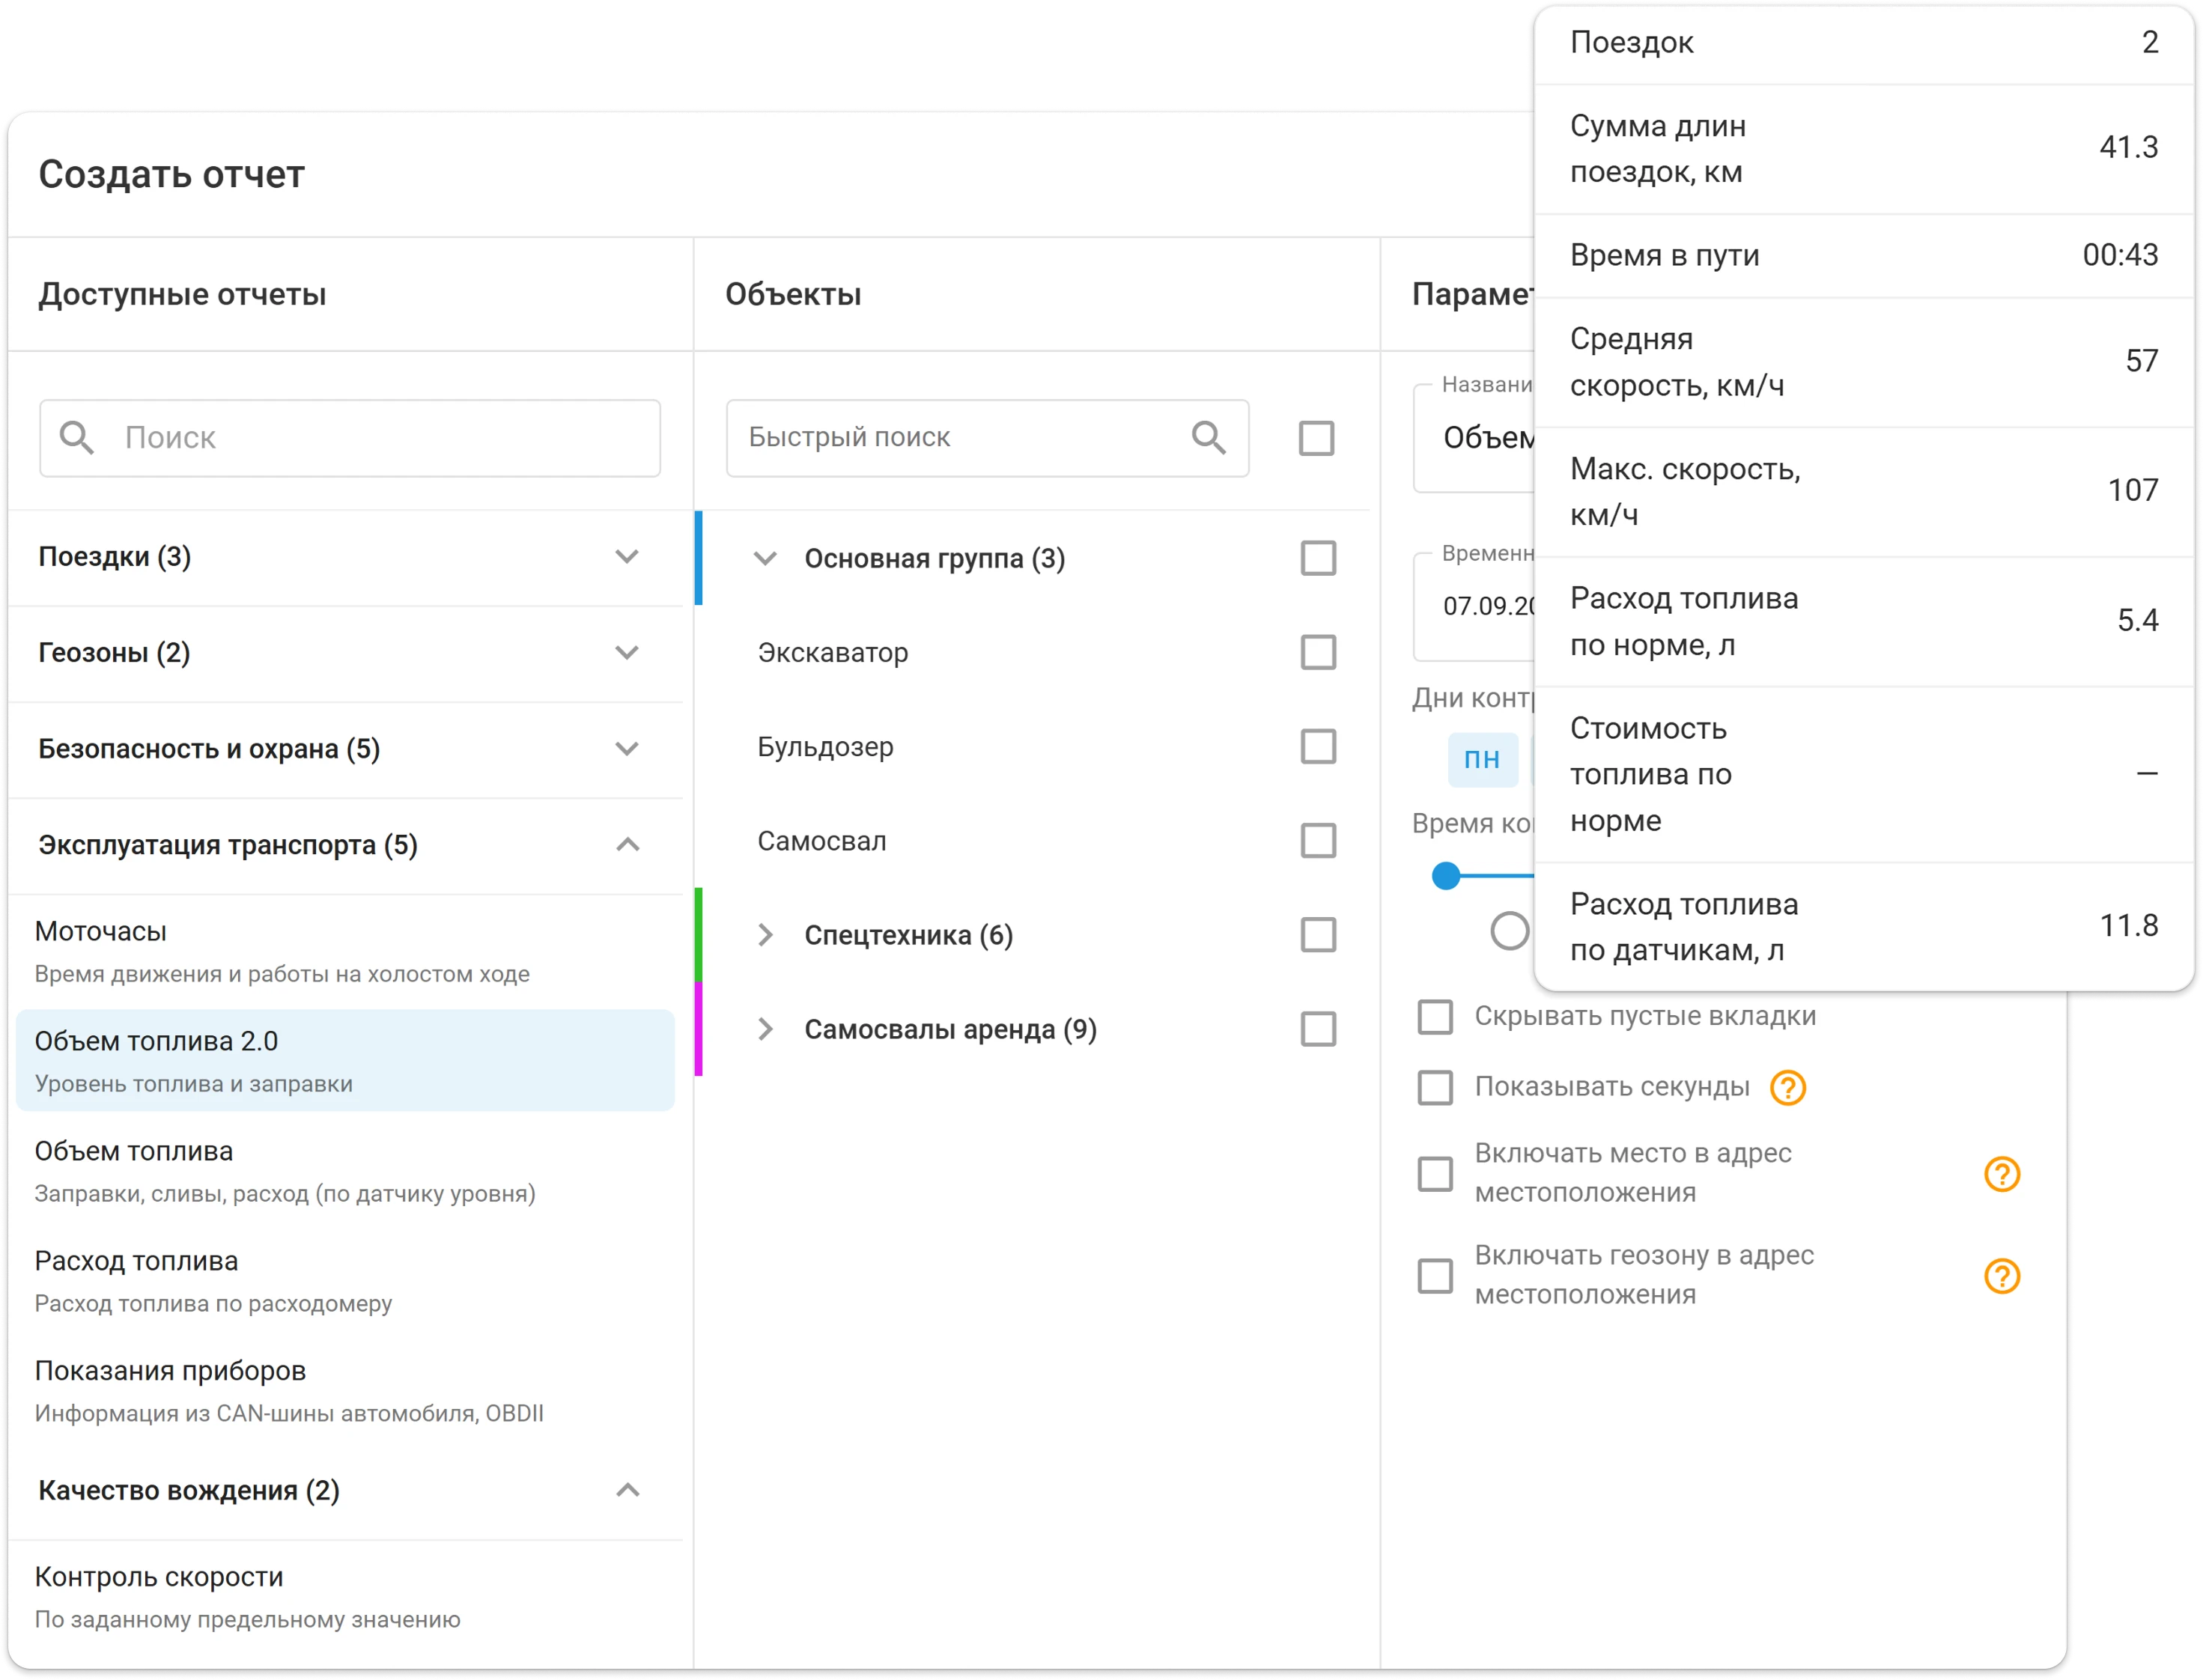Screen dimensions: 2203x1680
Task: Enable Включать место в адрес местоположения
Action: [x=1435, y=1173]
